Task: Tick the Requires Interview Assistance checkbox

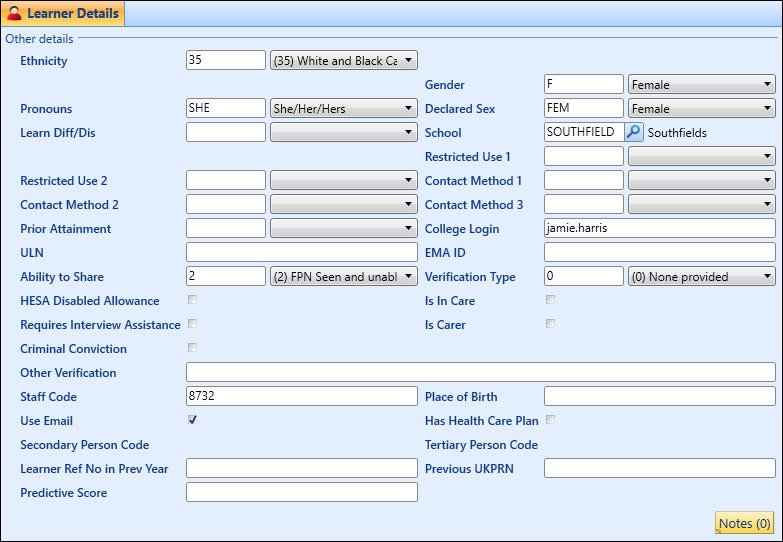Action: [192, 324]
